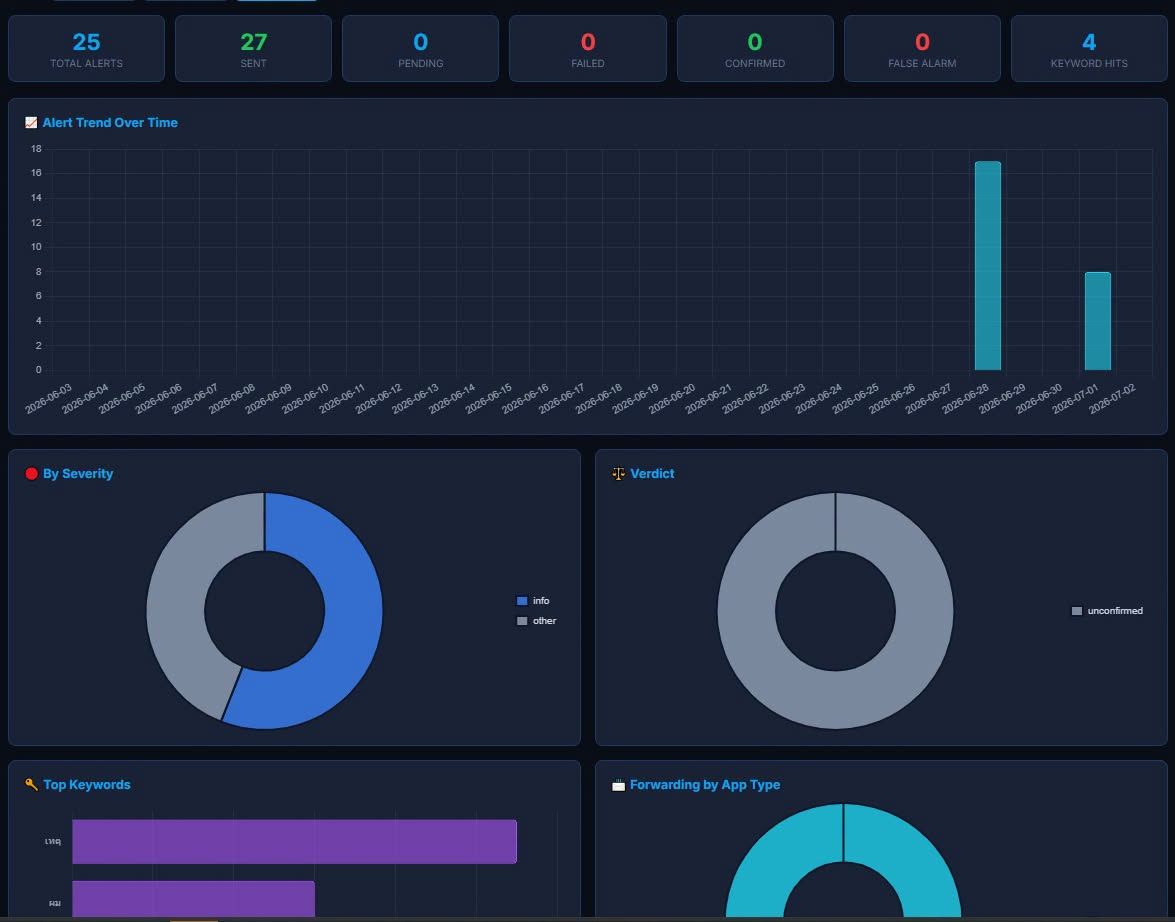
Task: Click the shorter purple bar in Top Keywords
Action: 193,899
